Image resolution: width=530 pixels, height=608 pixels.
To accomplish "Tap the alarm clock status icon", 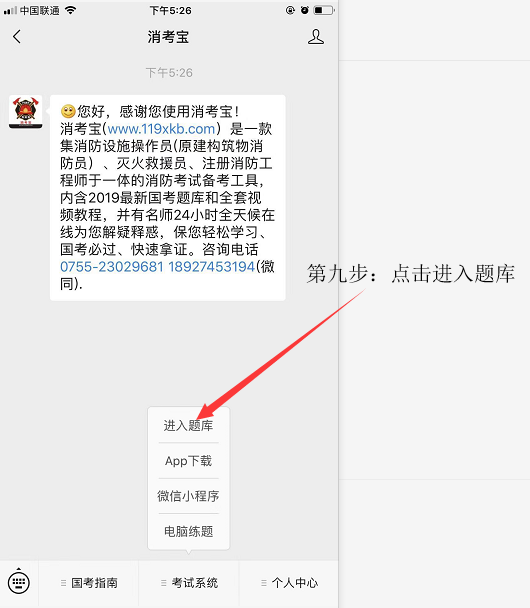I will coord(305,10).
